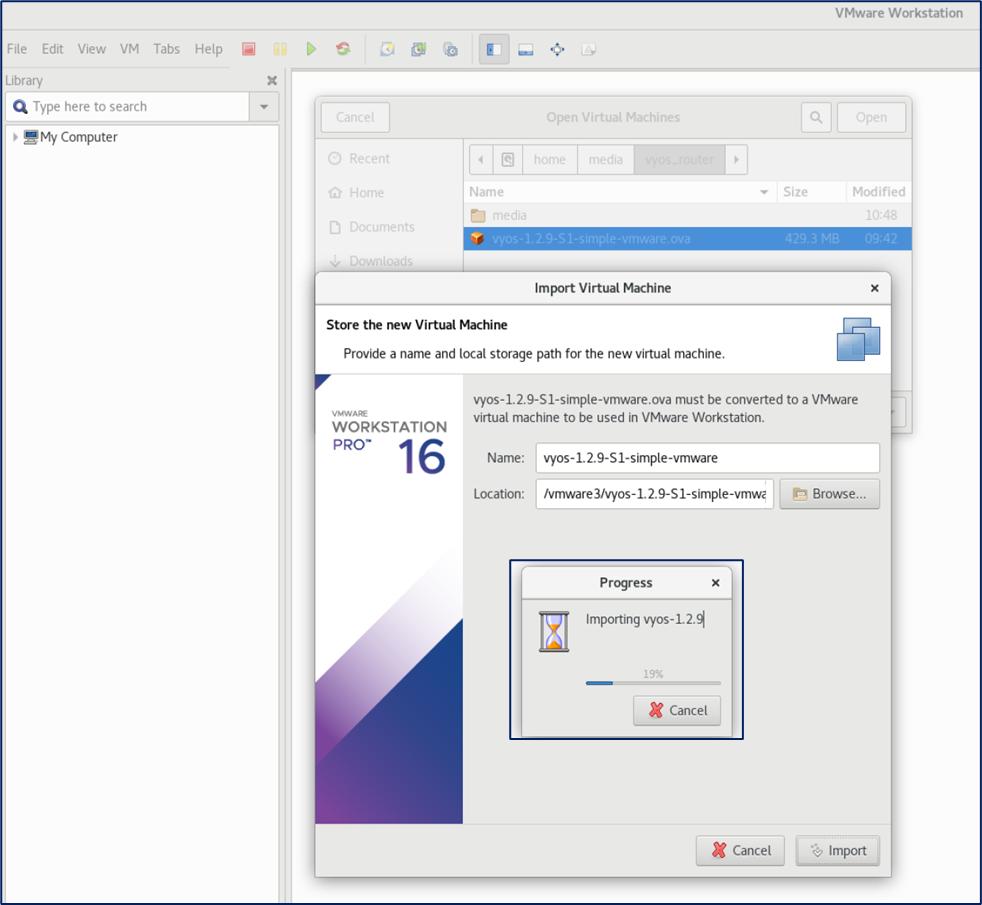Cancel the import progress dialog
Screen dimensions: 982x905
pos(677,710)
